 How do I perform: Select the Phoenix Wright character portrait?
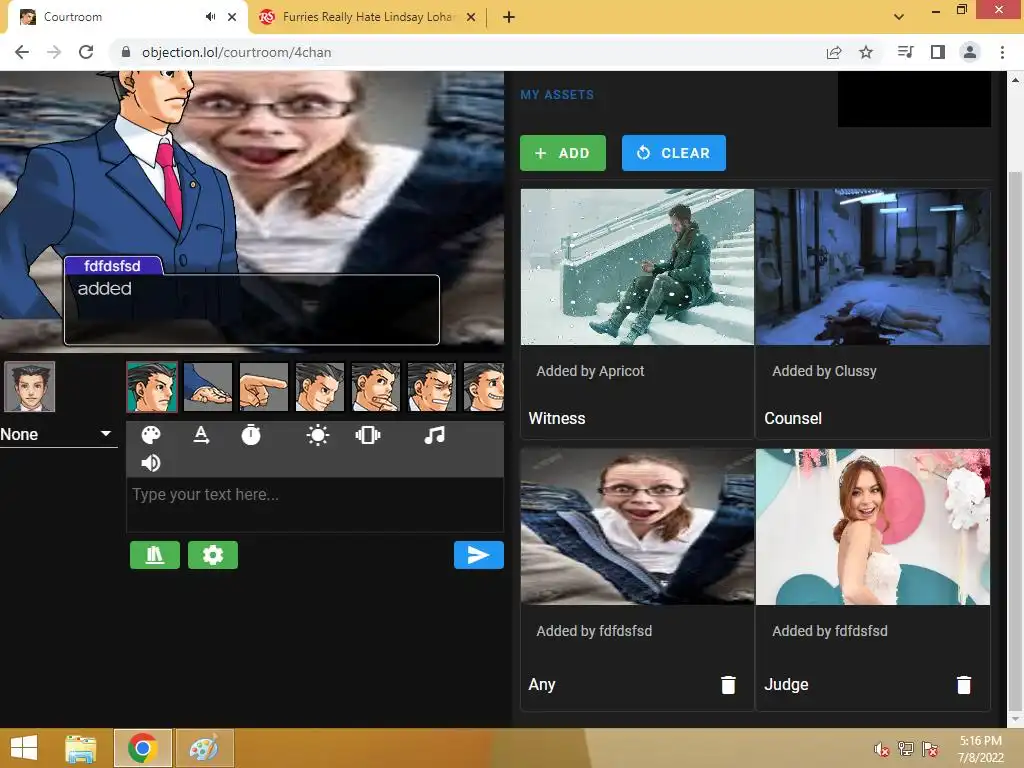29,387
